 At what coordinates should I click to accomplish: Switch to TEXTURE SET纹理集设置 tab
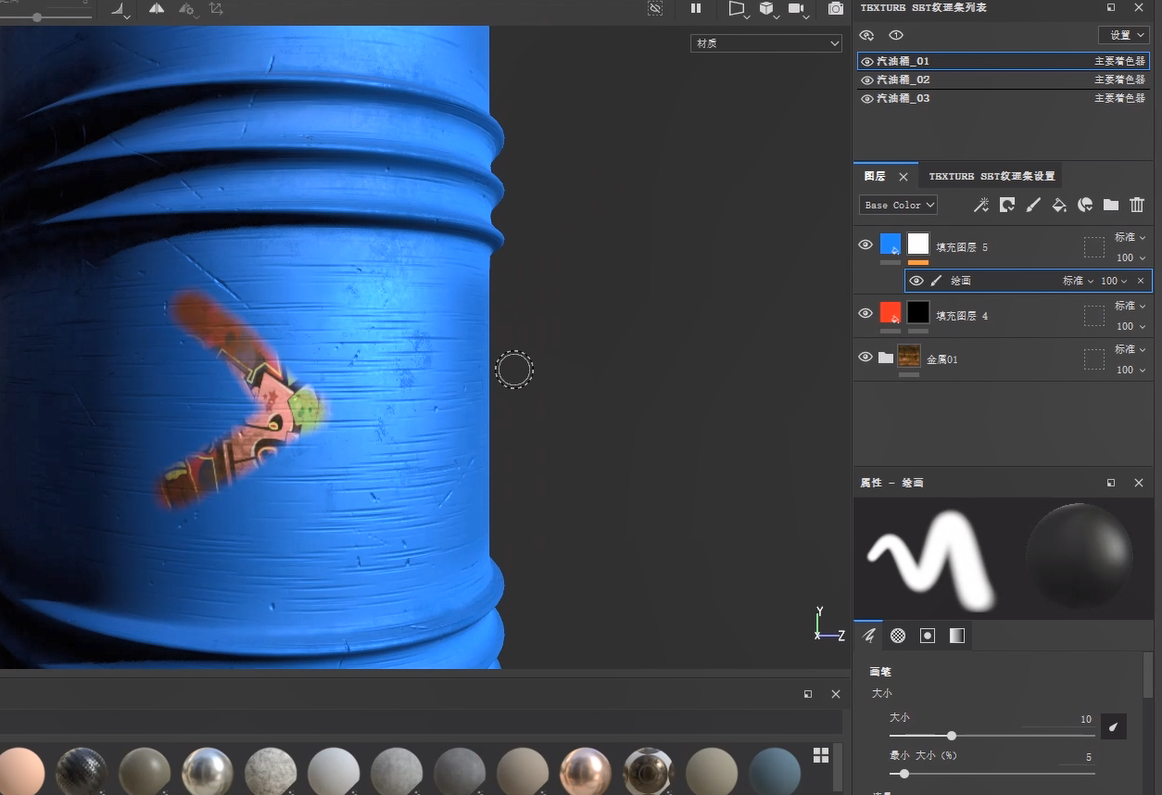tap(991, 176)
